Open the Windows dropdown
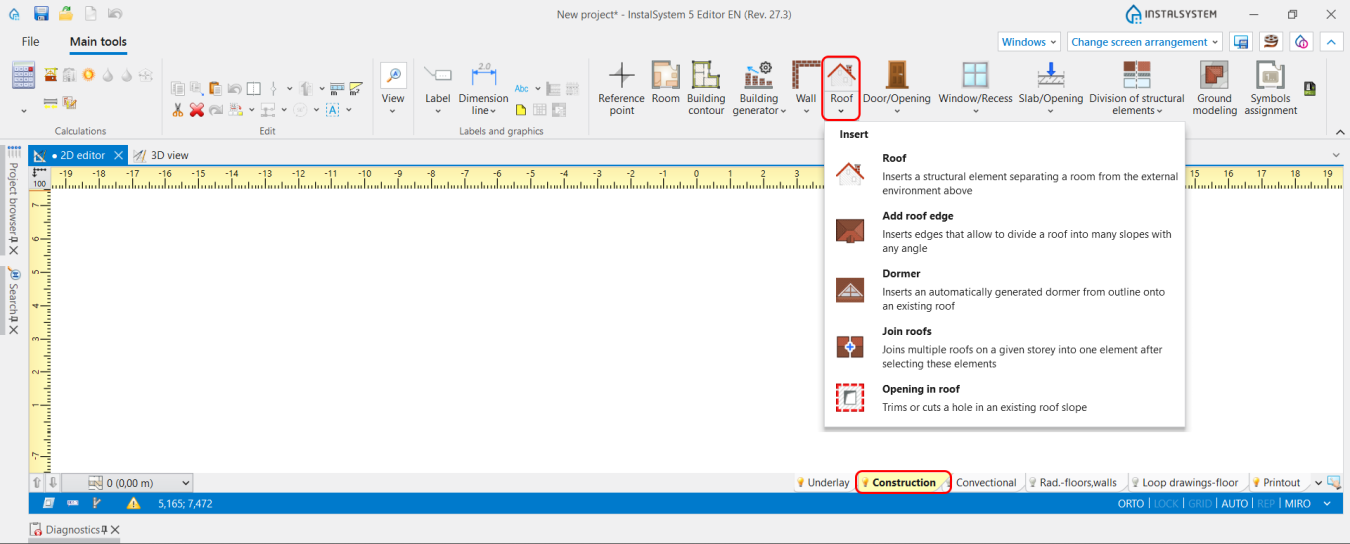The width and height of the screenshot is (1350, 544). 1029,42
